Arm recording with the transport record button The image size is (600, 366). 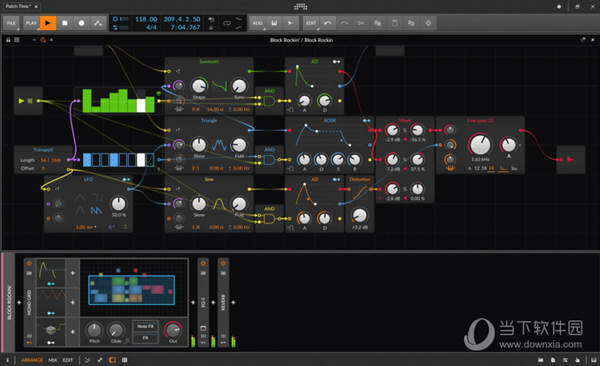click(x=81, y=23)
